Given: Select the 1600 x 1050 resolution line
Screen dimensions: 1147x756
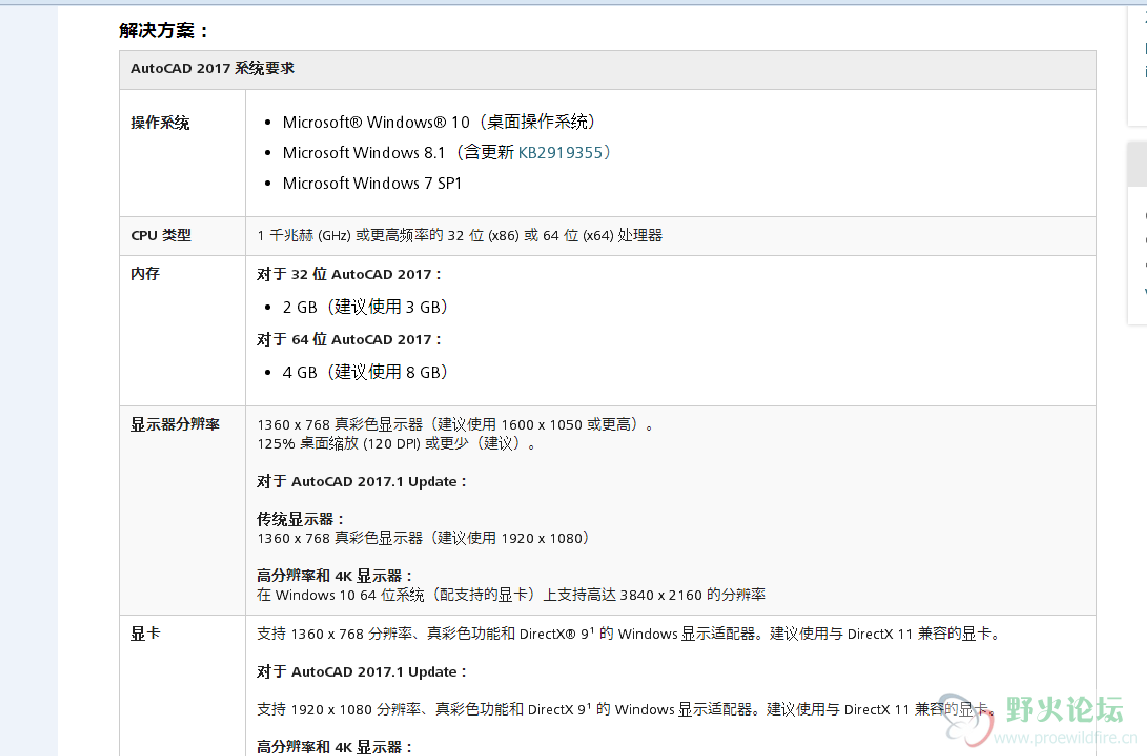Looking at the screenshot, I should pyautogui.click(x=456, y=424).
